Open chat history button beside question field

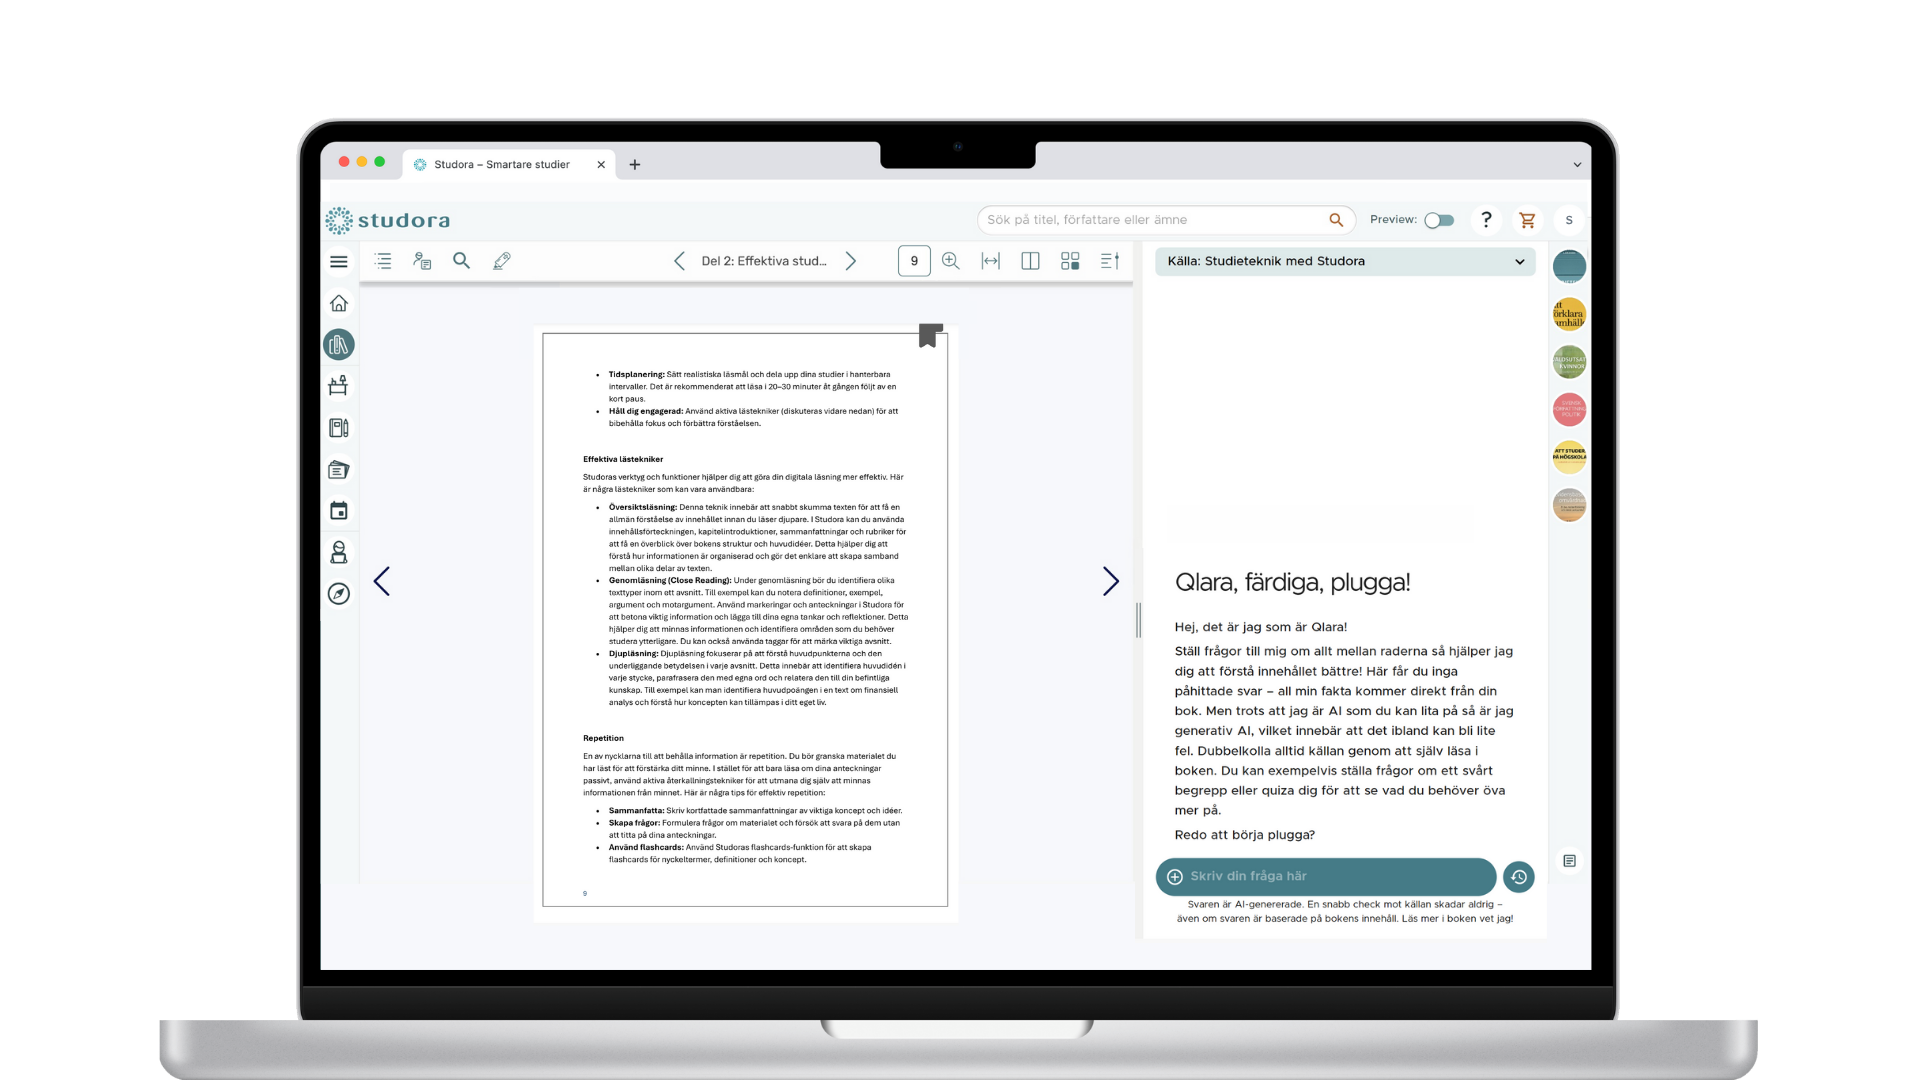pos(1518,876)
